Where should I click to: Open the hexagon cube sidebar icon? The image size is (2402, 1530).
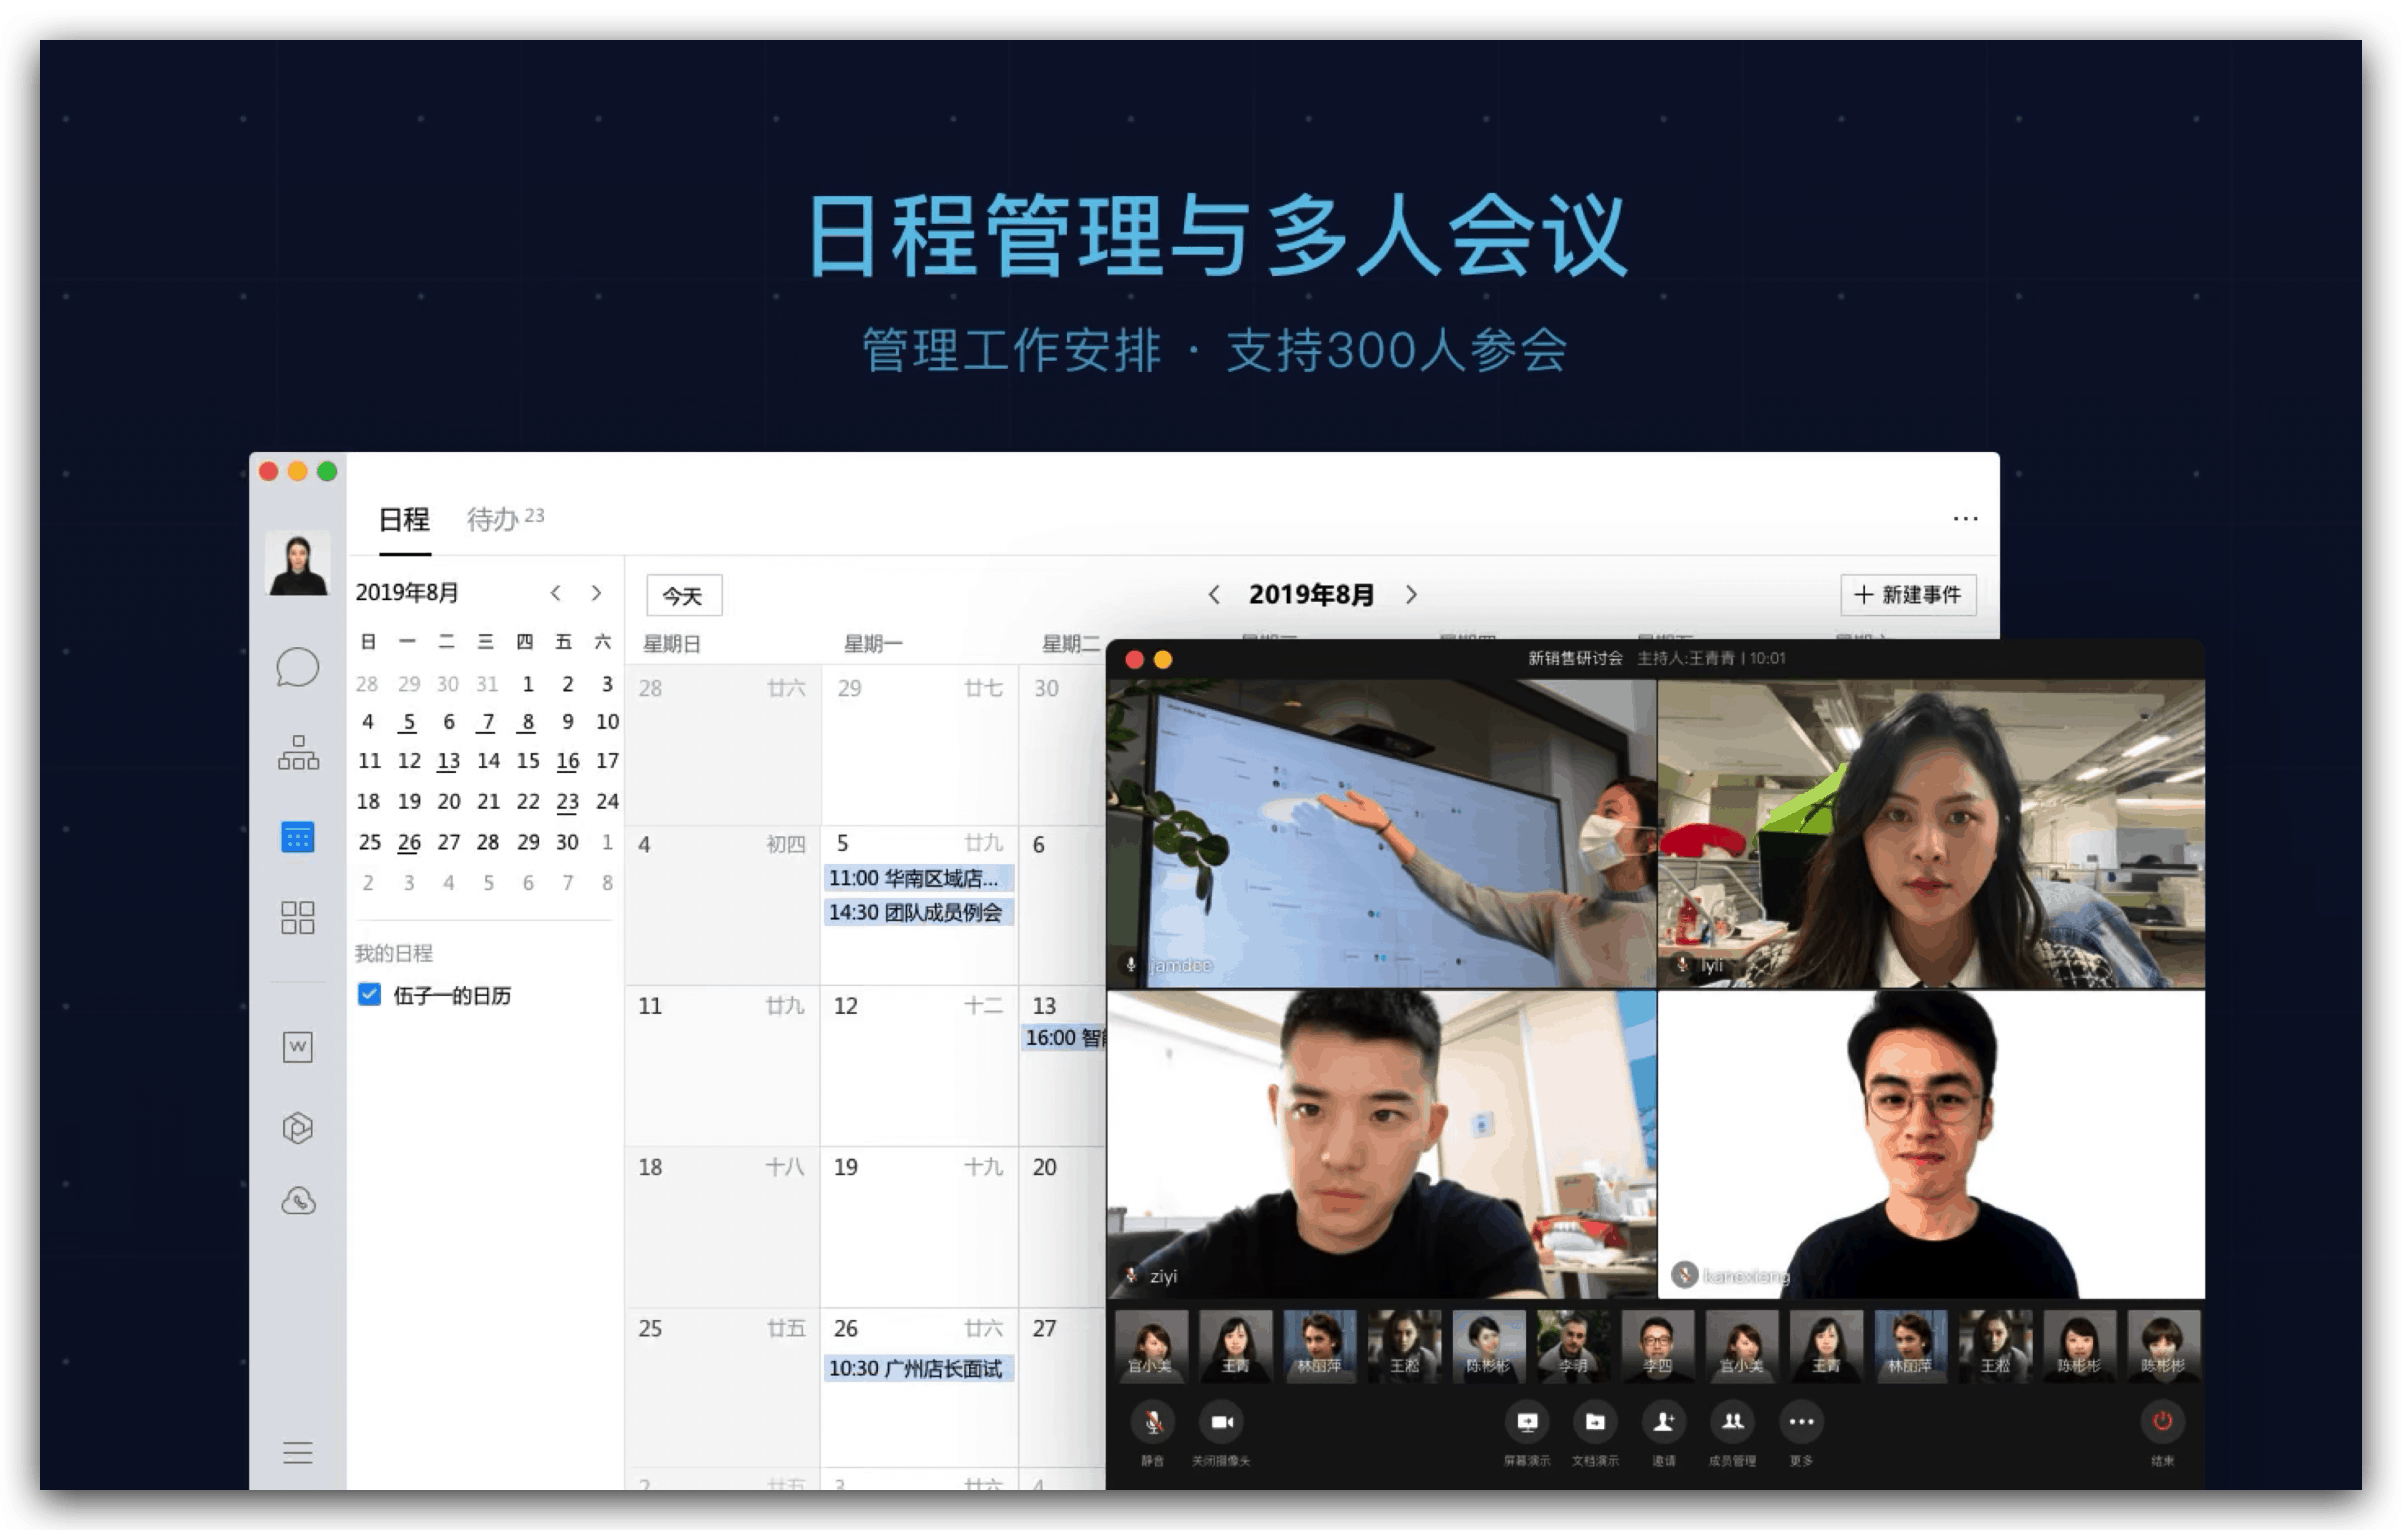[x=298, y=1128]
